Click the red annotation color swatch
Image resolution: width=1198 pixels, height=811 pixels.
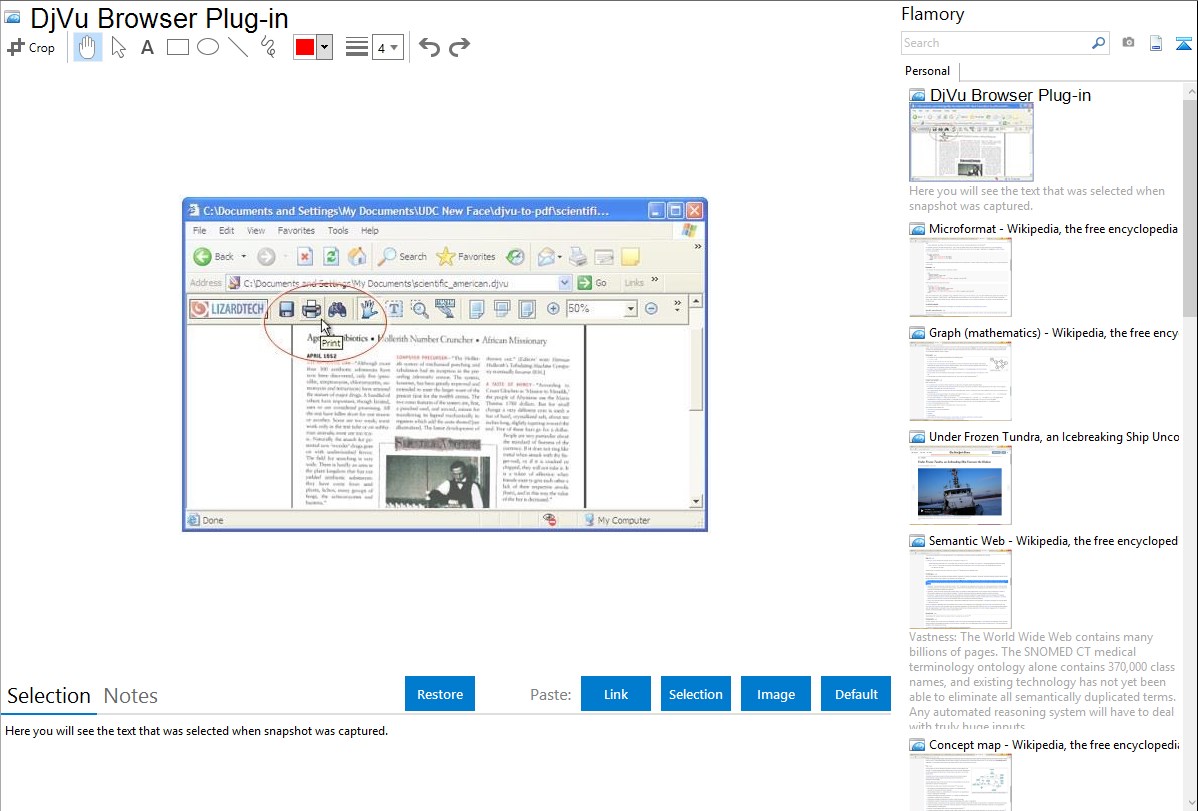[305, 47]
